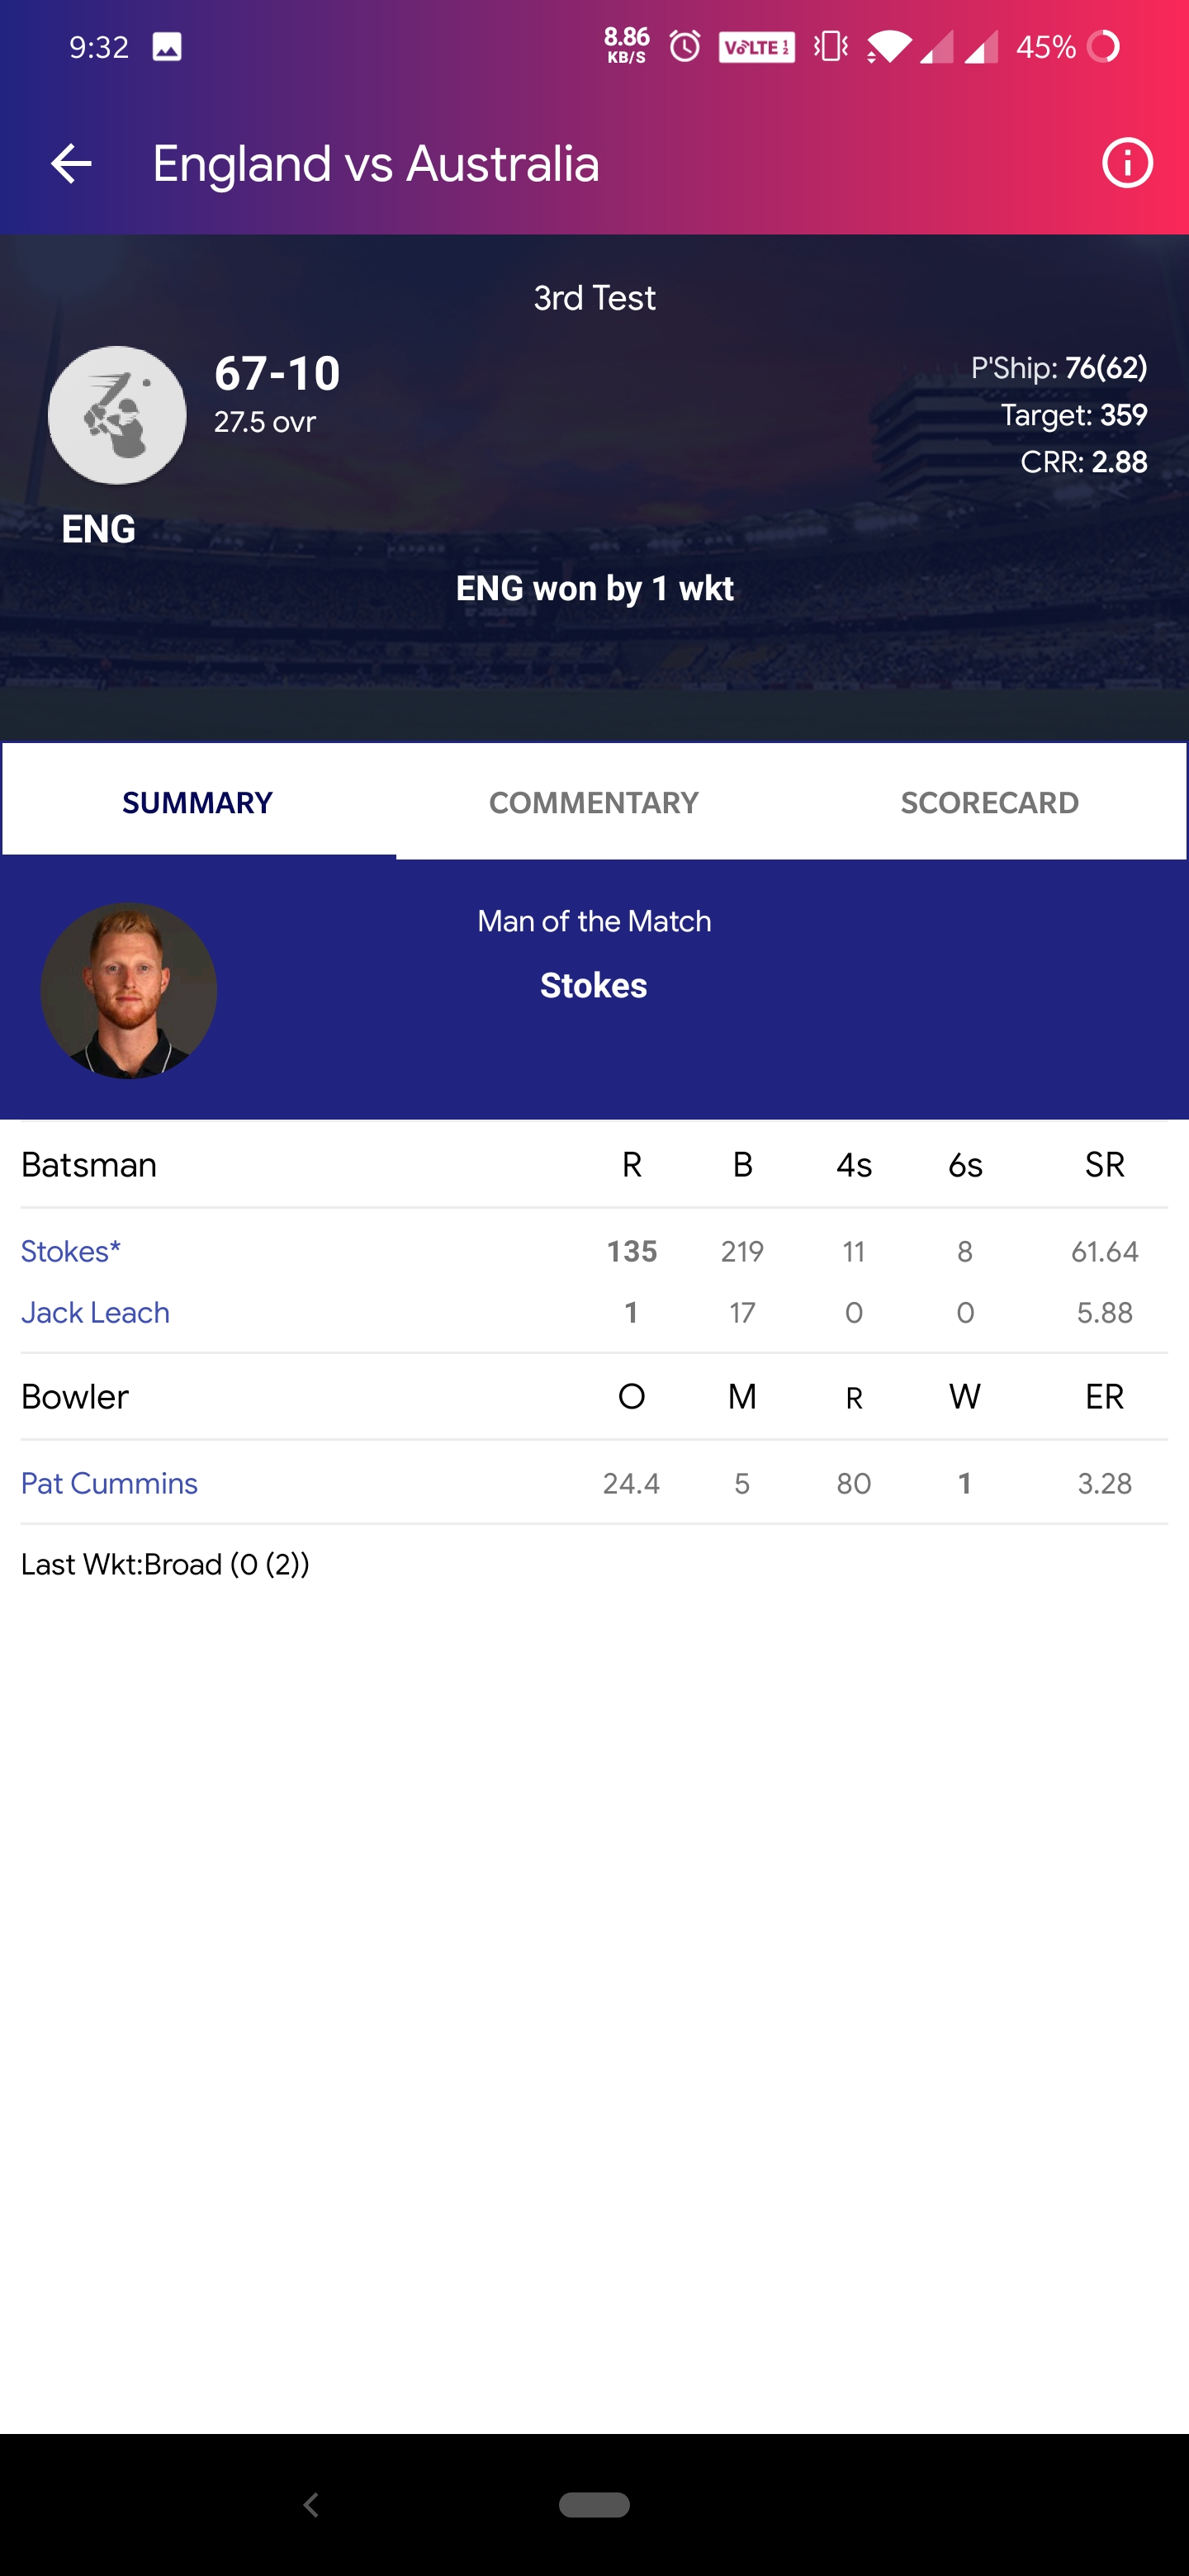Open match info icon
1189x2576 pixels.
(x=1127, y=163)
